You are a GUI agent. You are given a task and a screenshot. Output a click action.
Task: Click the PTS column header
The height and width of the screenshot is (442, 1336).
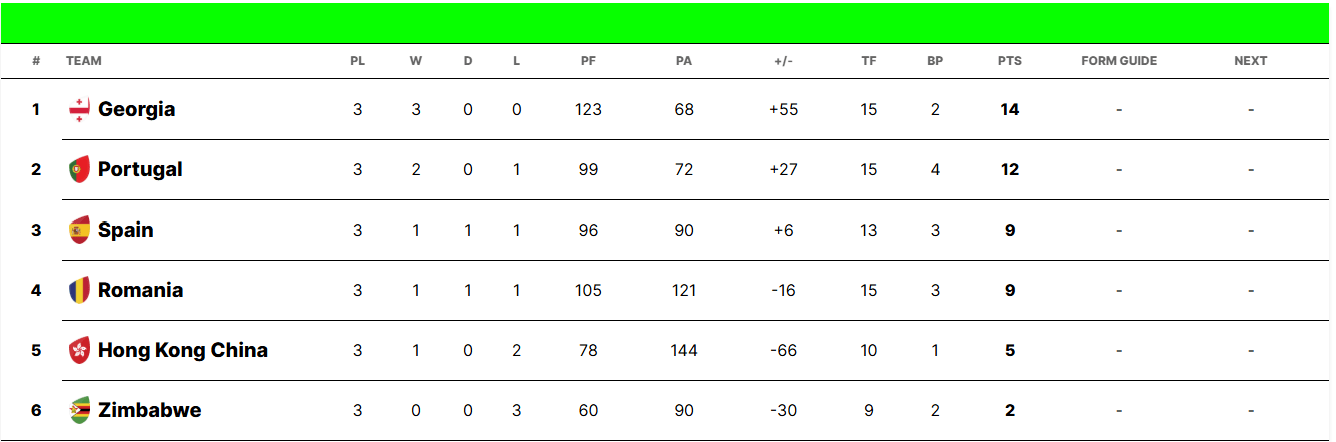[1010, 61]
